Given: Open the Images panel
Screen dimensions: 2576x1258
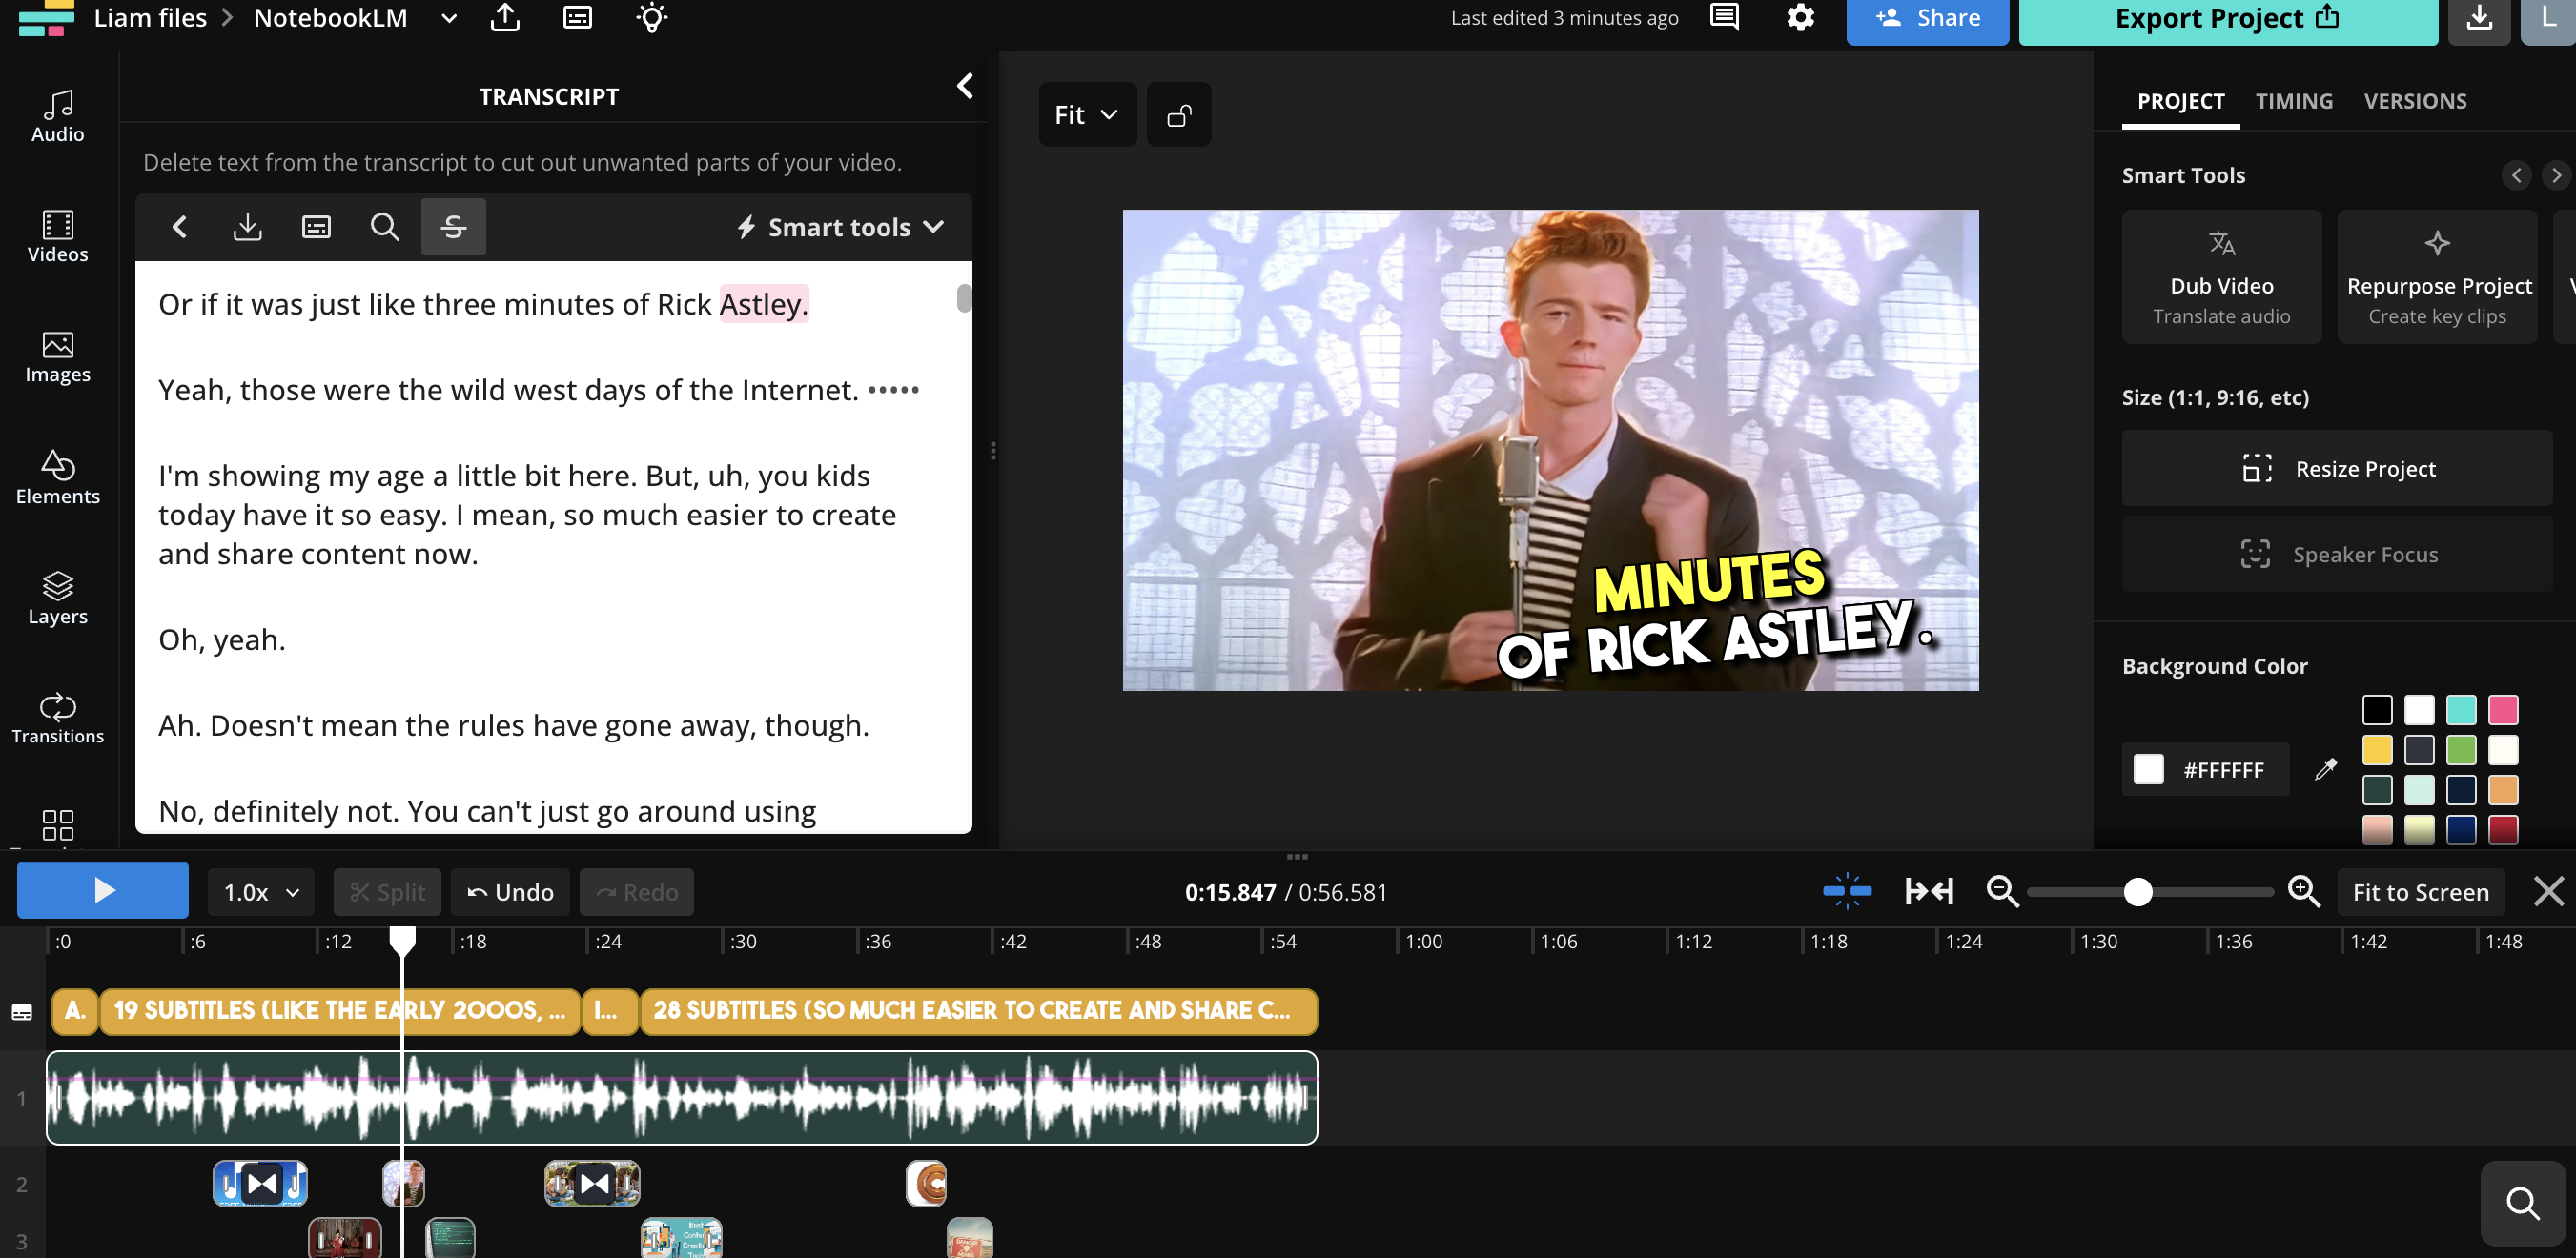Looking at the screenshot, I should [x=57, y=358].
